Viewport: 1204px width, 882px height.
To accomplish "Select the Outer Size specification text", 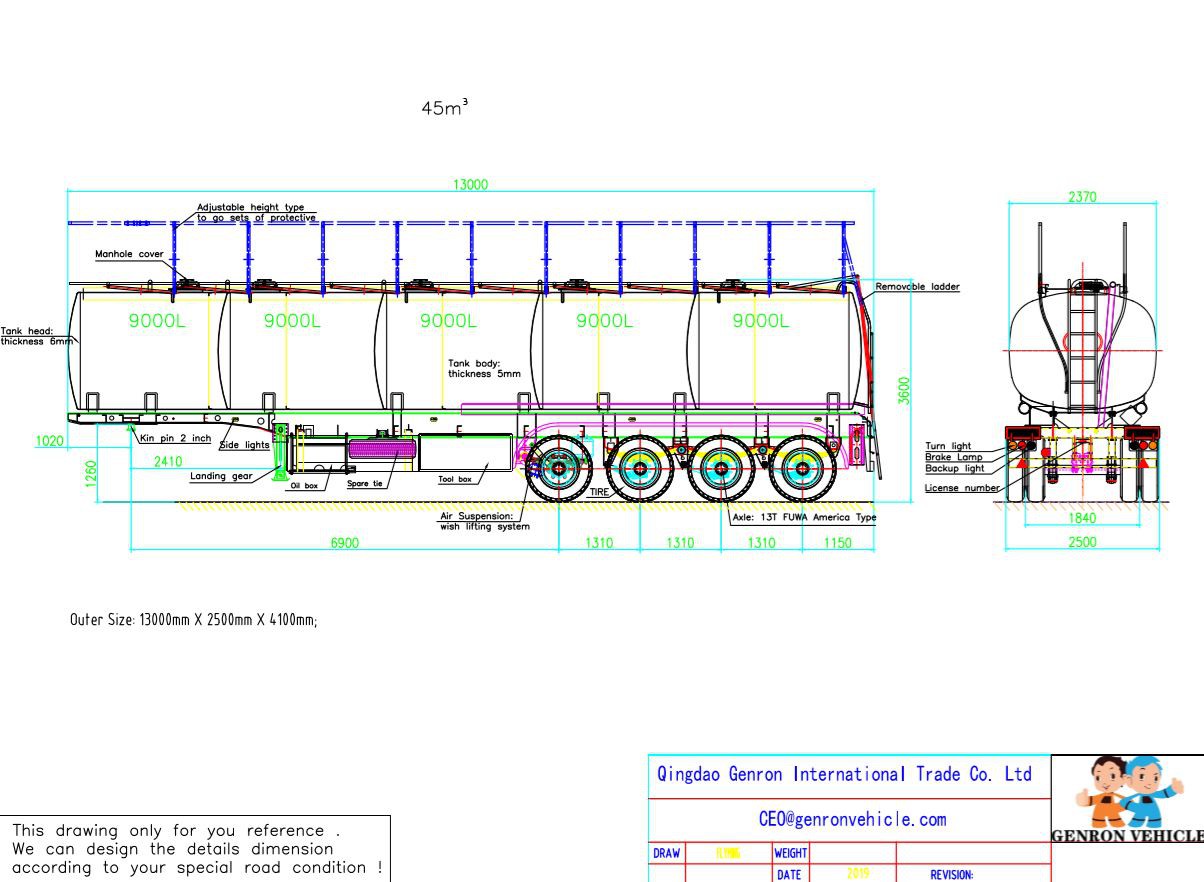I will point(194,620).
